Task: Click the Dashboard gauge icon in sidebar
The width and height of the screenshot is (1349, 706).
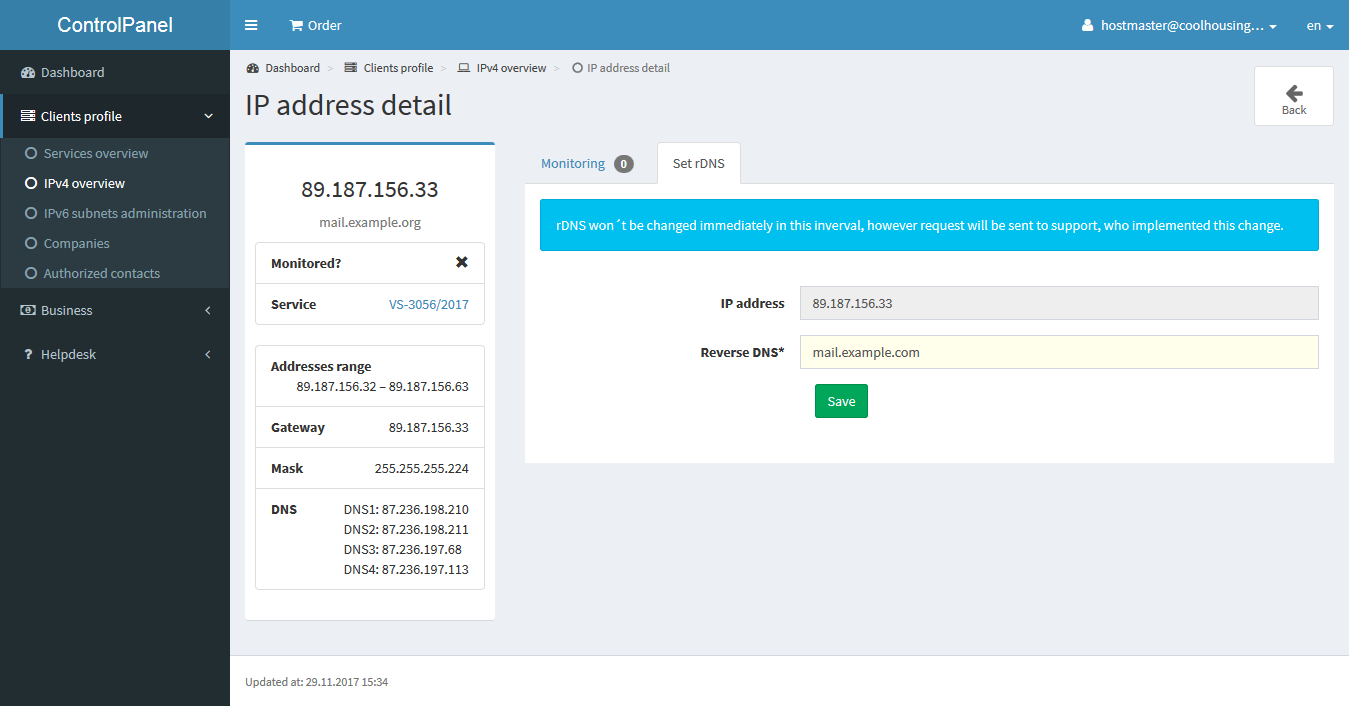Action: point(28,73)
